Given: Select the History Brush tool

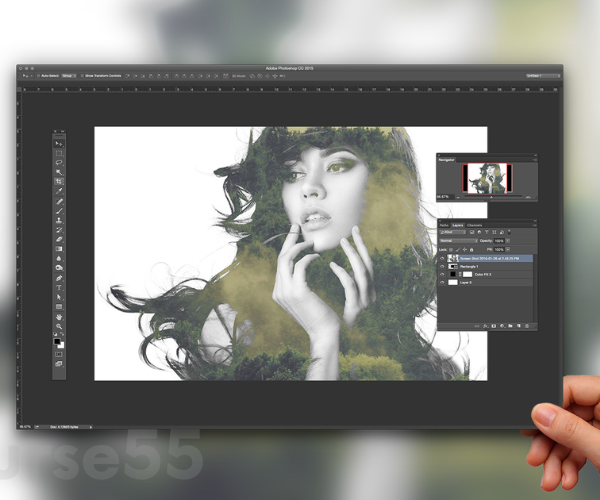Looking at the screenshot, I should coord(59,230).
